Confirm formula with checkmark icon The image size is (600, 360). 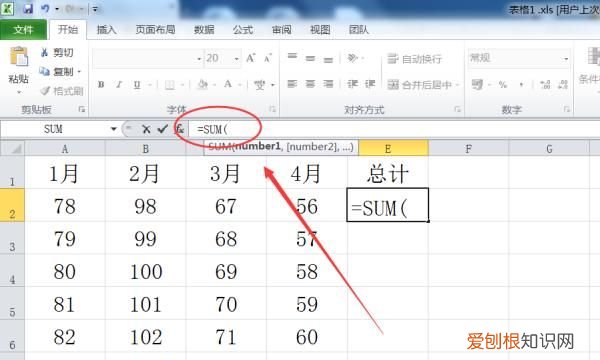pyautogui.click(x=163, y=129)
